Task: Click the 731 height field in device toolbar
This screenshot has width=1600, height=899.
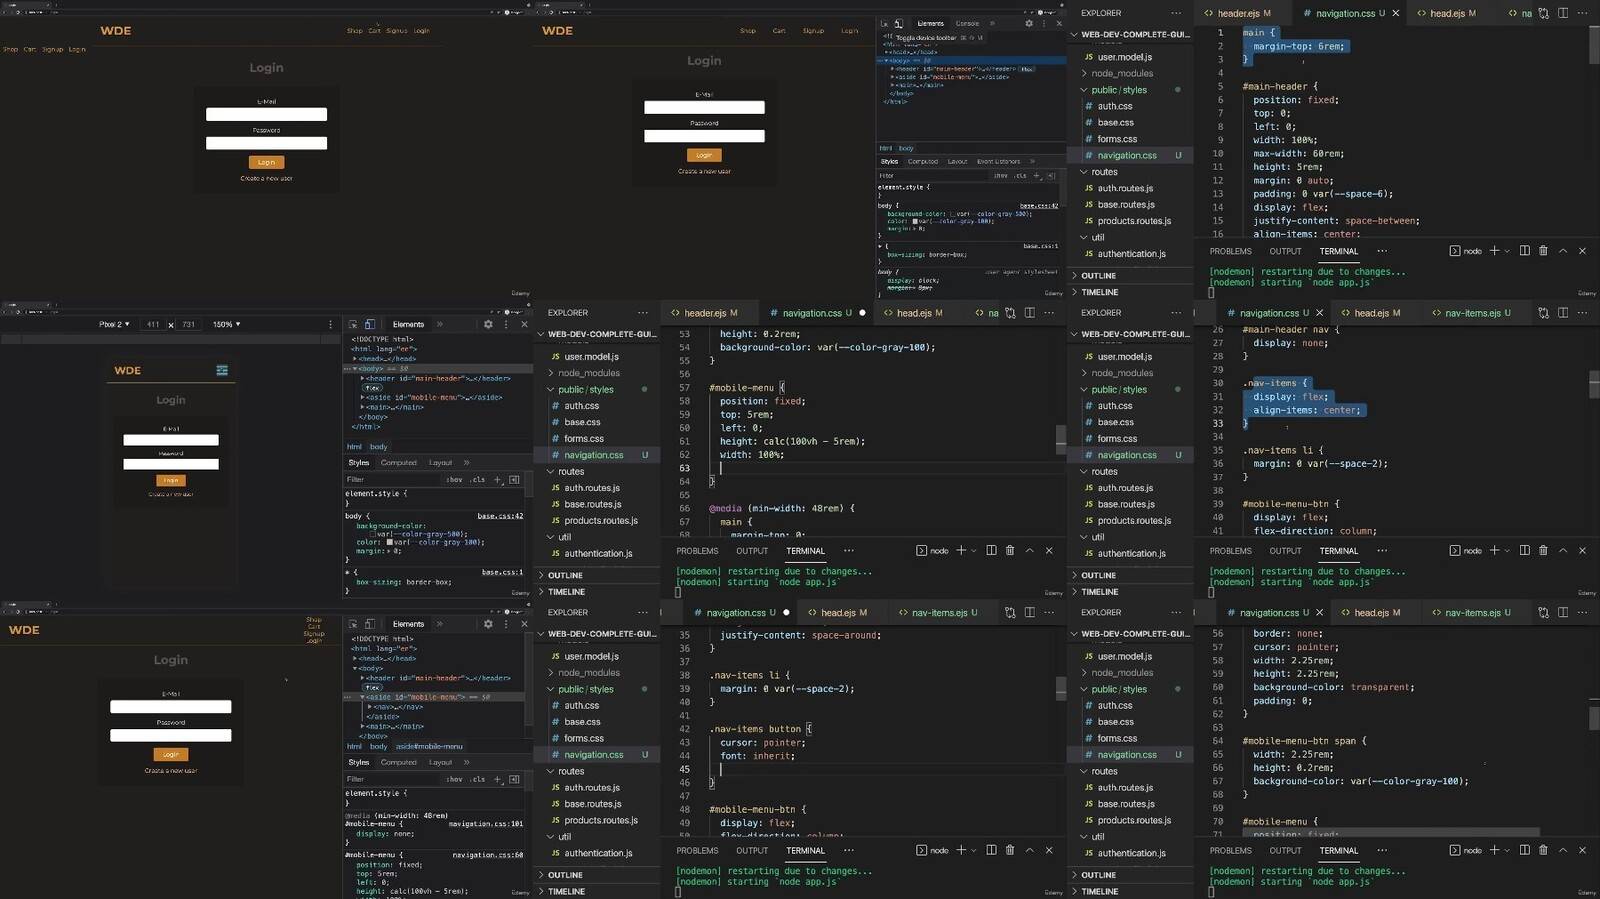Action: coord(188,324)
